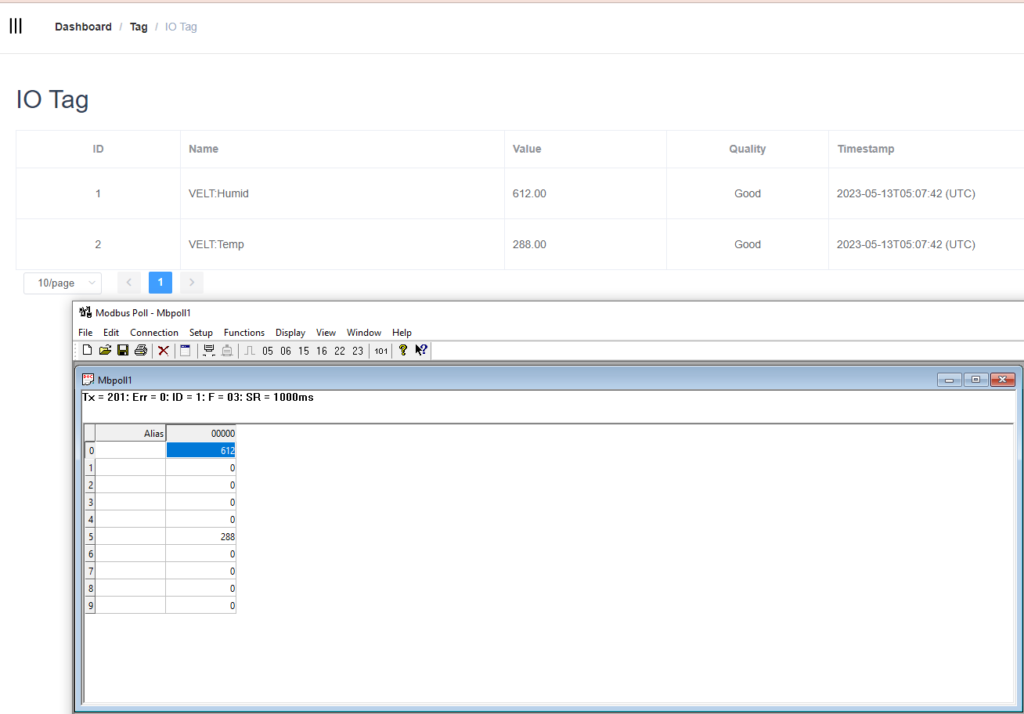The height and width of the screenshot is (714, 1024).
Task: Open the Edit menu
Action: 111,333
